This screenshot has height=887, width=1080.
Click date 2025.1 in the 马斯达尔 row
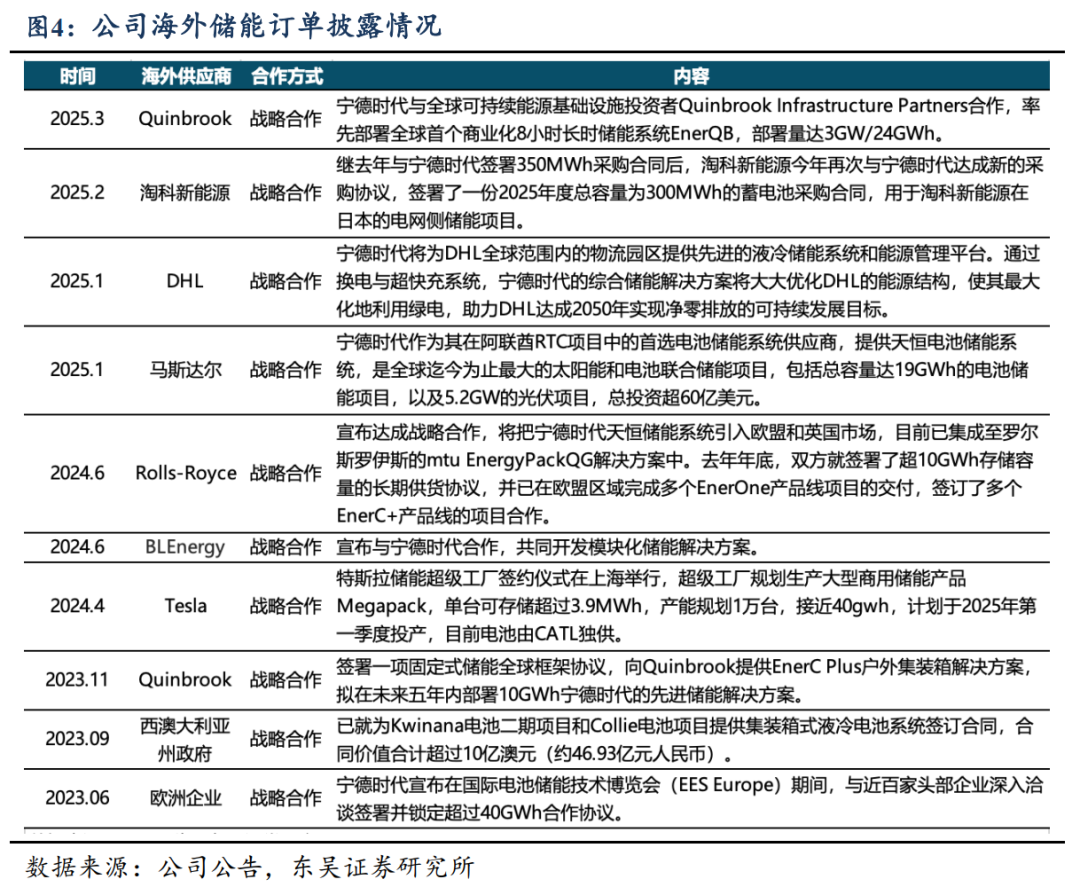tap(77, 370)
